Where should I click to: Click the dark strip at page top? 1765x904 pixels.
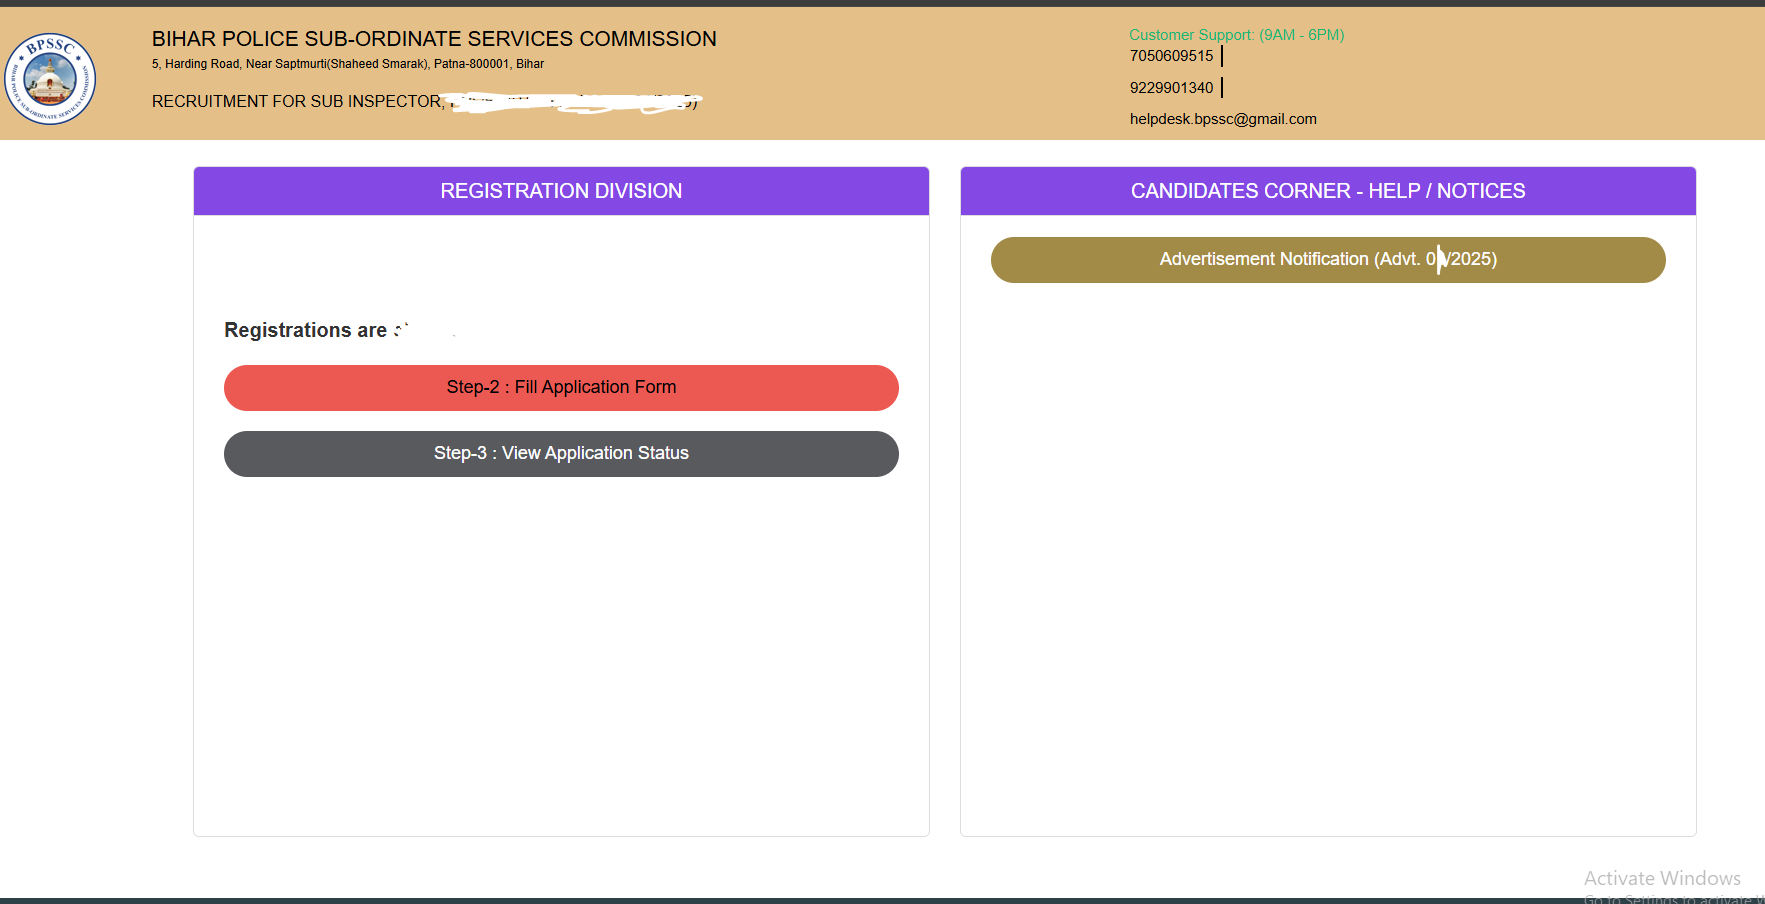(882, 3)
